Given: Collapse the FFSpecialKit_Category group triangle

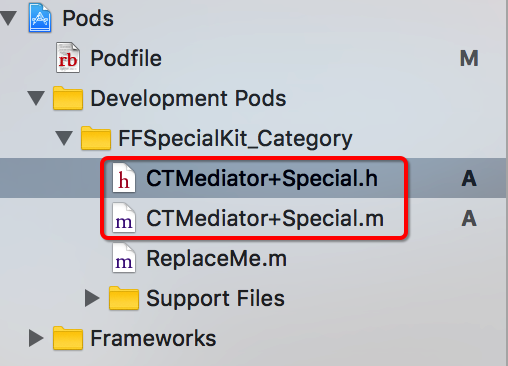Looking at the screenshot, I should pos(64,138).
